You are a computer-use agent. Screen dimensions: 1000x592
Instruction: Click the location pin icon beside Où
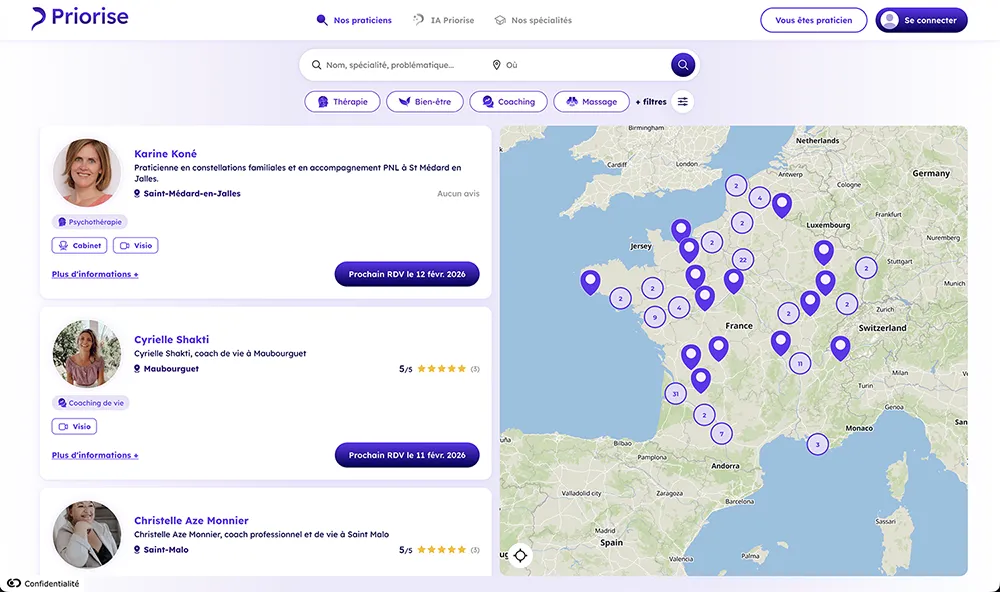coord(496,65)
